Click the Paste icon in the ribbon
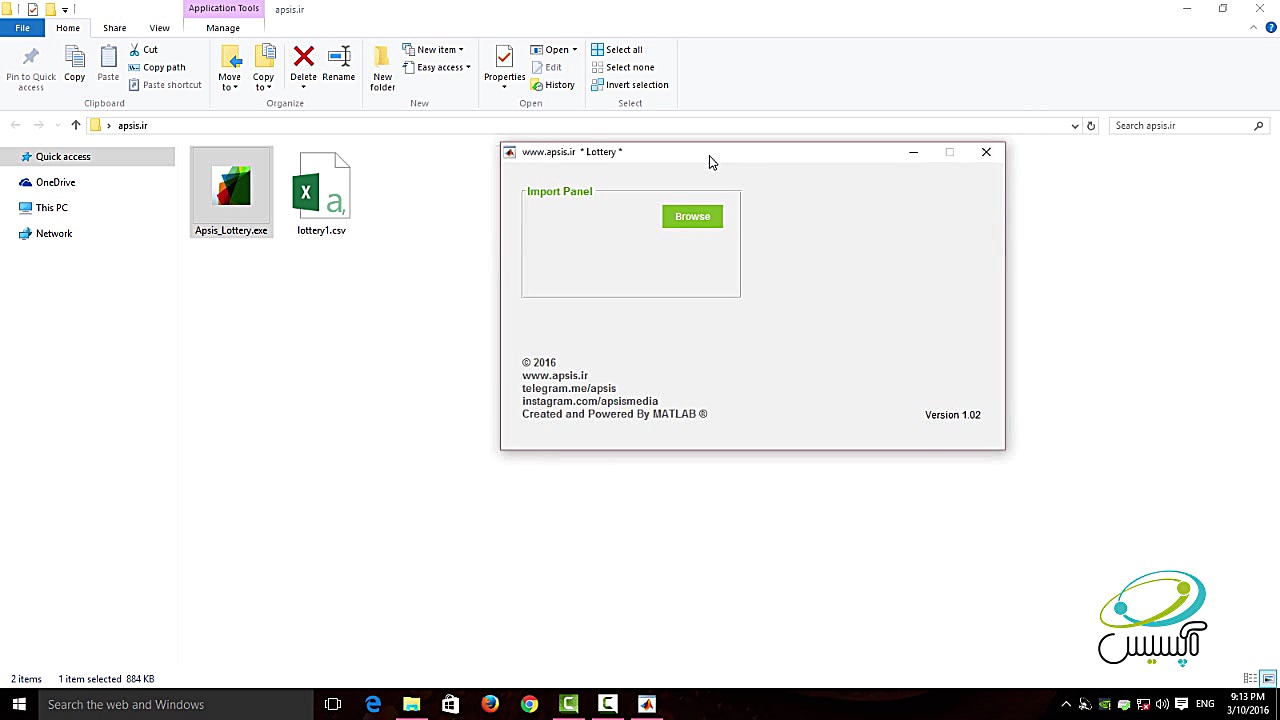The width and height of the screenshot is (1280, 720). [x=108, y=64]
